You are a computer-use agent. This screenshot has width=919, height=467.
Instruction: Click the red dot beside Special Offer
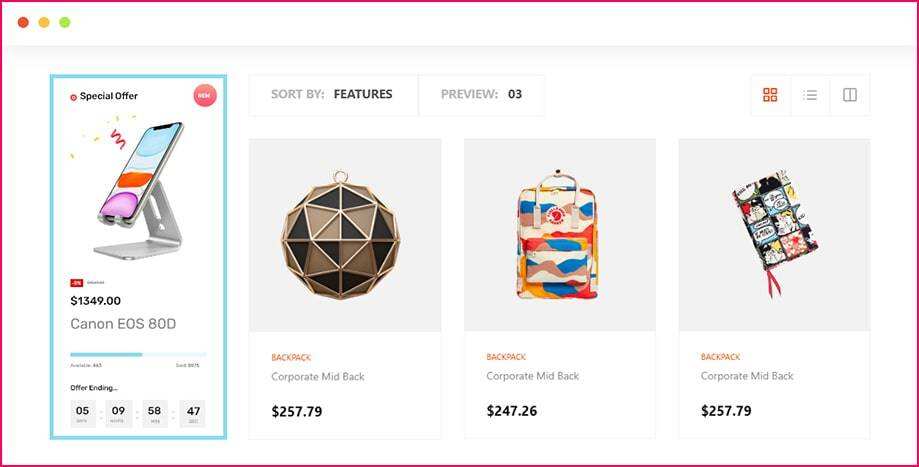click(73, 97)
